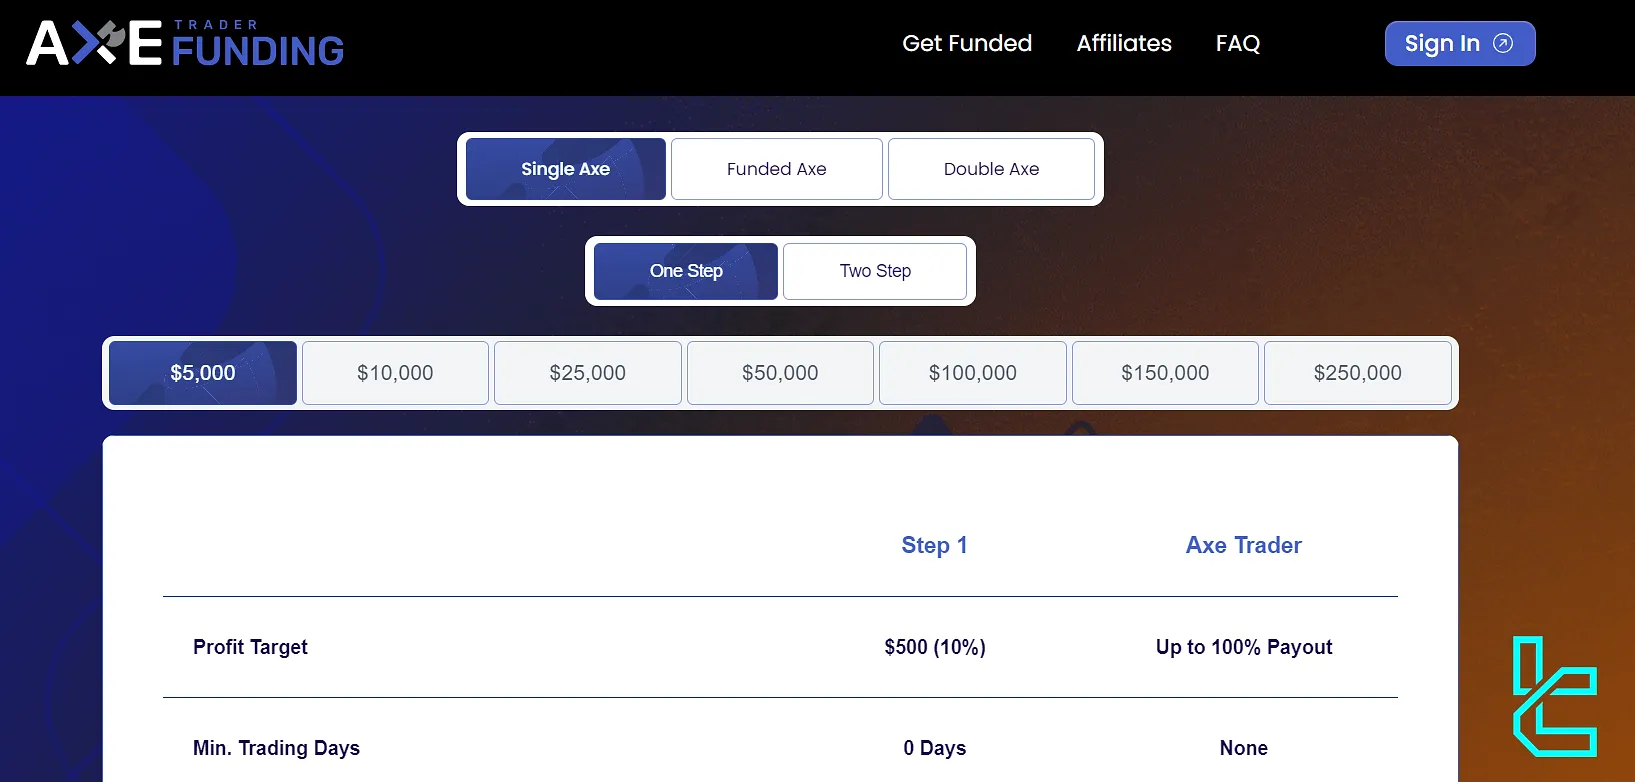Choose the One Step option
The width and height of the screenshot is (1635, 782).
[686, 271]
